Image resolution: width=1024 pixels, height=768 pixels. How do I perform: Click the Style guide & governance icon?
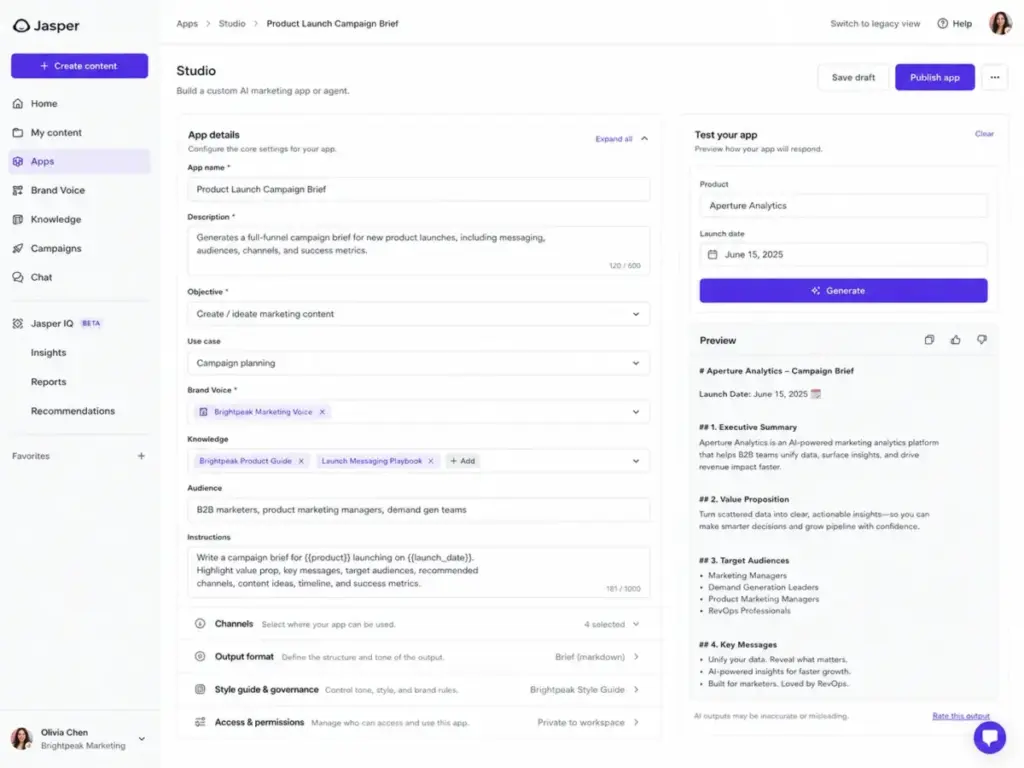(200, 689)
